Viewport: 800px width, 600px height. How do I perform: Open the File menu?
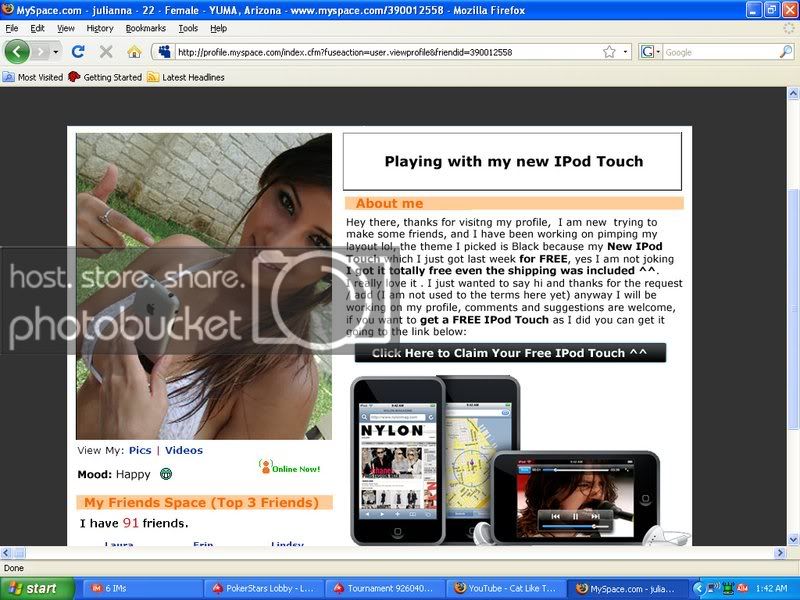tap(11, 28)
